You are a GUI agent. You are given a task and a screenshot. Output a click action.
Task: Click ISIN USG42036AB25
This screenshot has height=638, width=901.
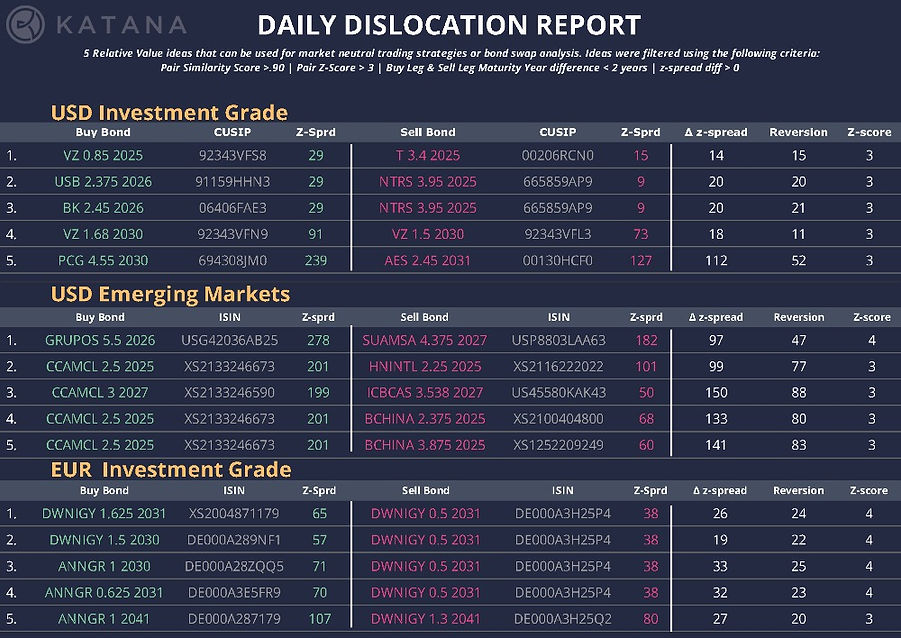click(x=230, y=340)
